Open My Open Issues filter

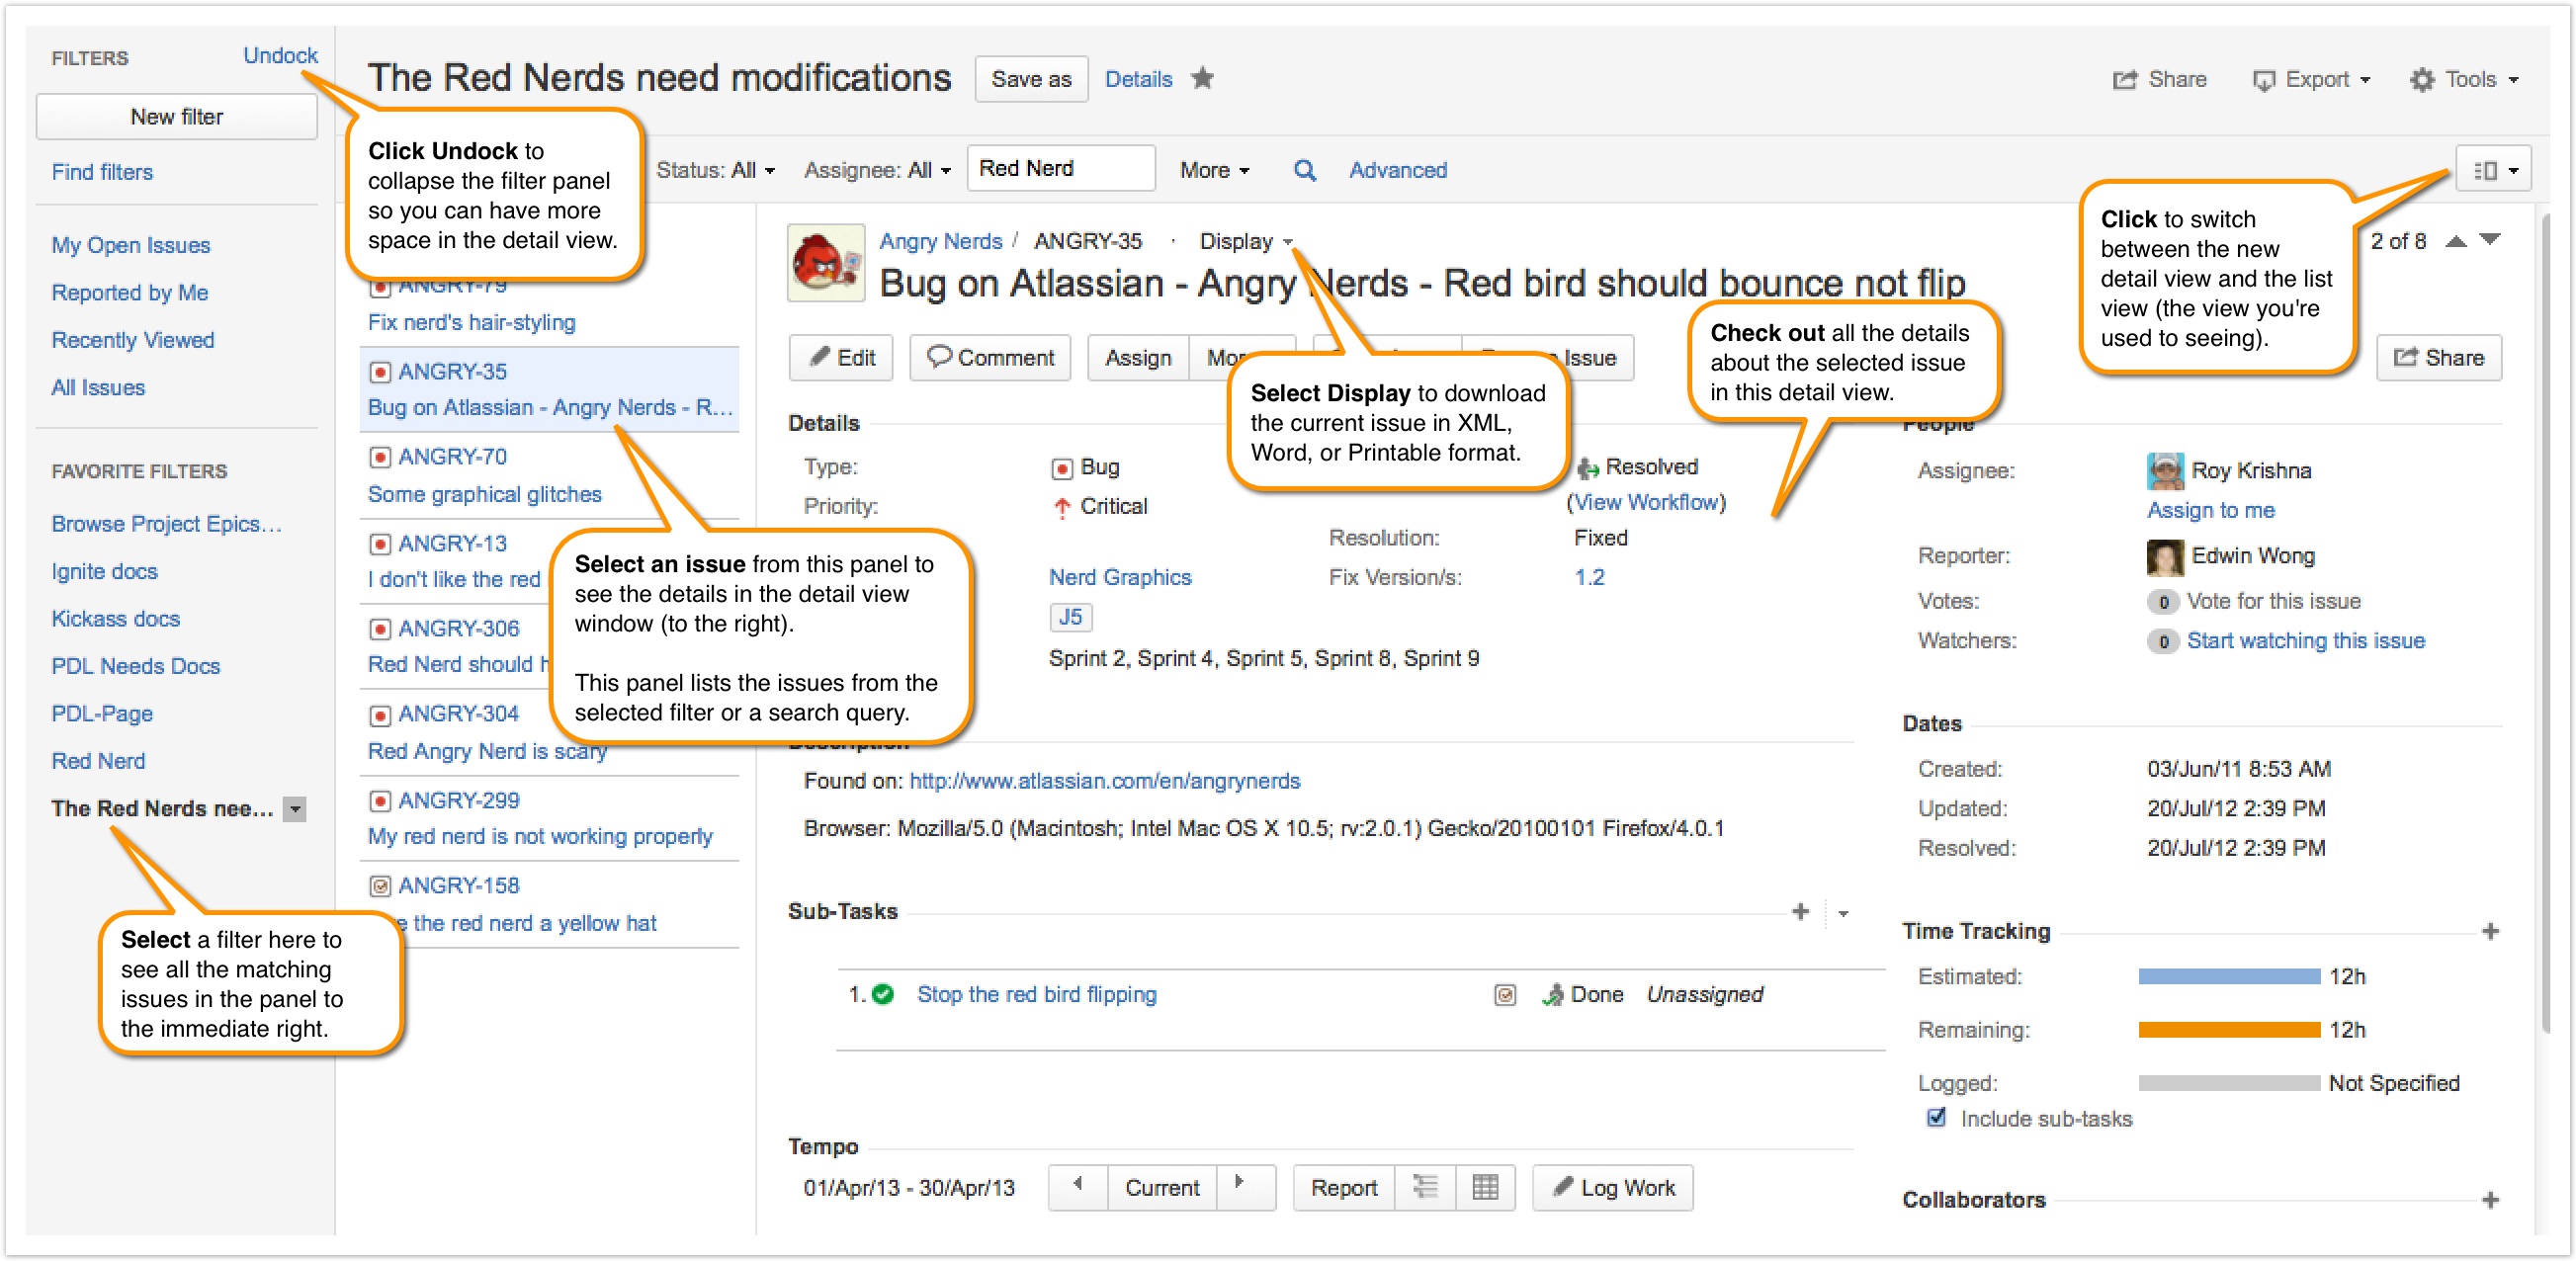131,245
